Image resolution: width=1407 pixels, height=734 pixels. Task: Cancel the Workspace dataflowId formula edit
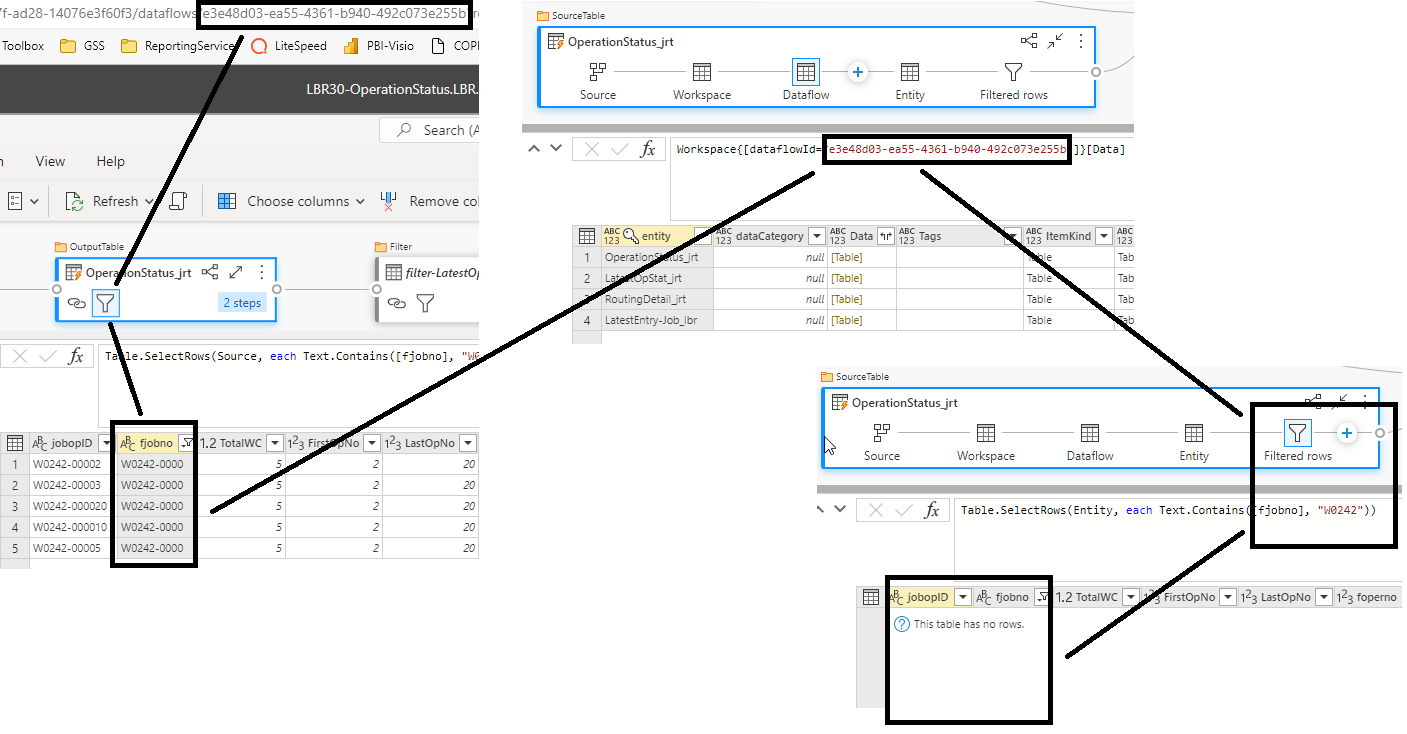(x=592, y=149)
